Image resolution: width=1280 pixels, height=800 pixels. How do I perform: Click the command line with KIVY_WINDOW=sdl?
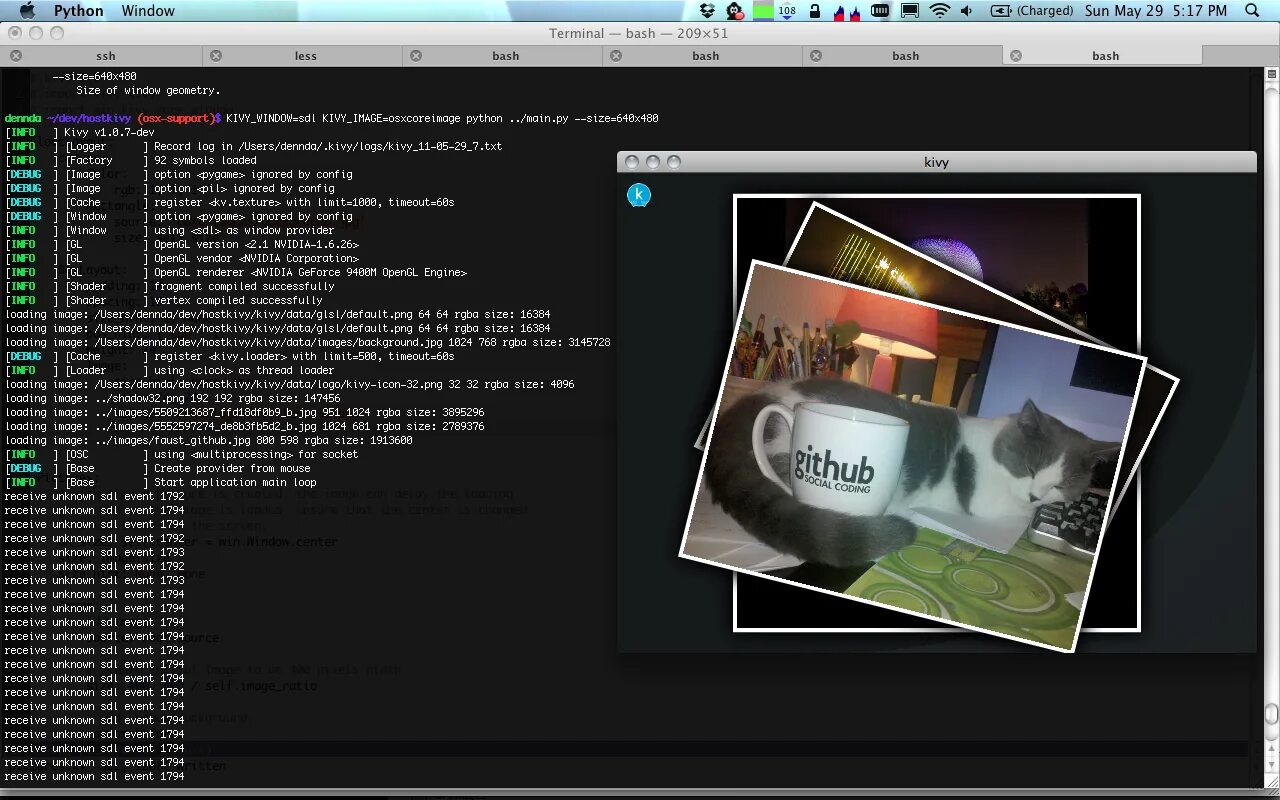332,118
